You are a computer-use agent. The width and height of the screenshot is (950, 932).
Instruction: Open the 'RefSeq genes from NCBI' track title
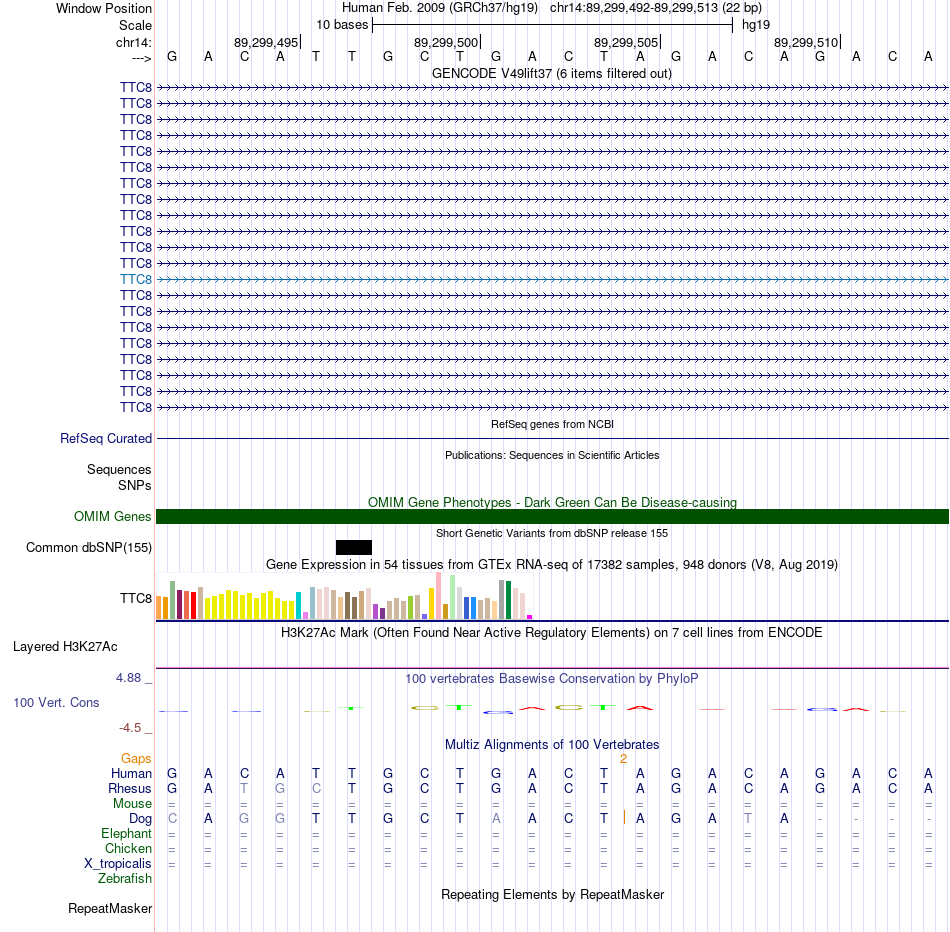click(x=552, y=424)
